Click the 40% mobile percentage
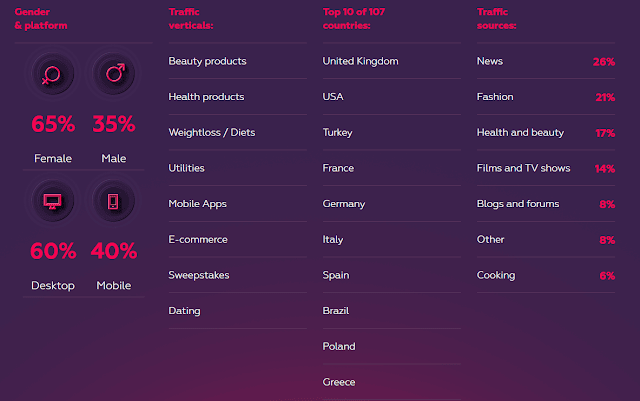This screenshot has height=401, width=640. coord(114,251)
